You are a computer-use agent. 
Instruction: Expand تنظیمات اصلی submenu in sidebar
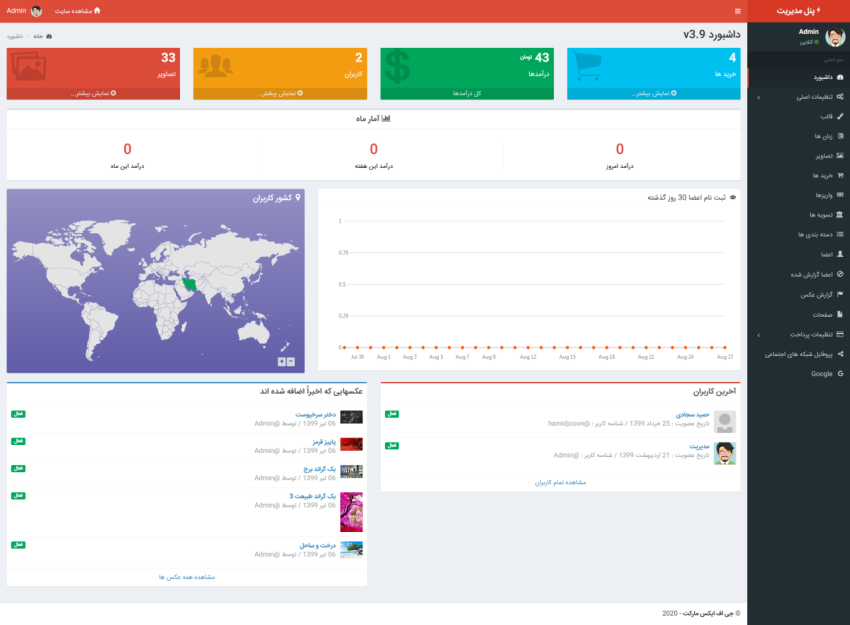[800, 97]
